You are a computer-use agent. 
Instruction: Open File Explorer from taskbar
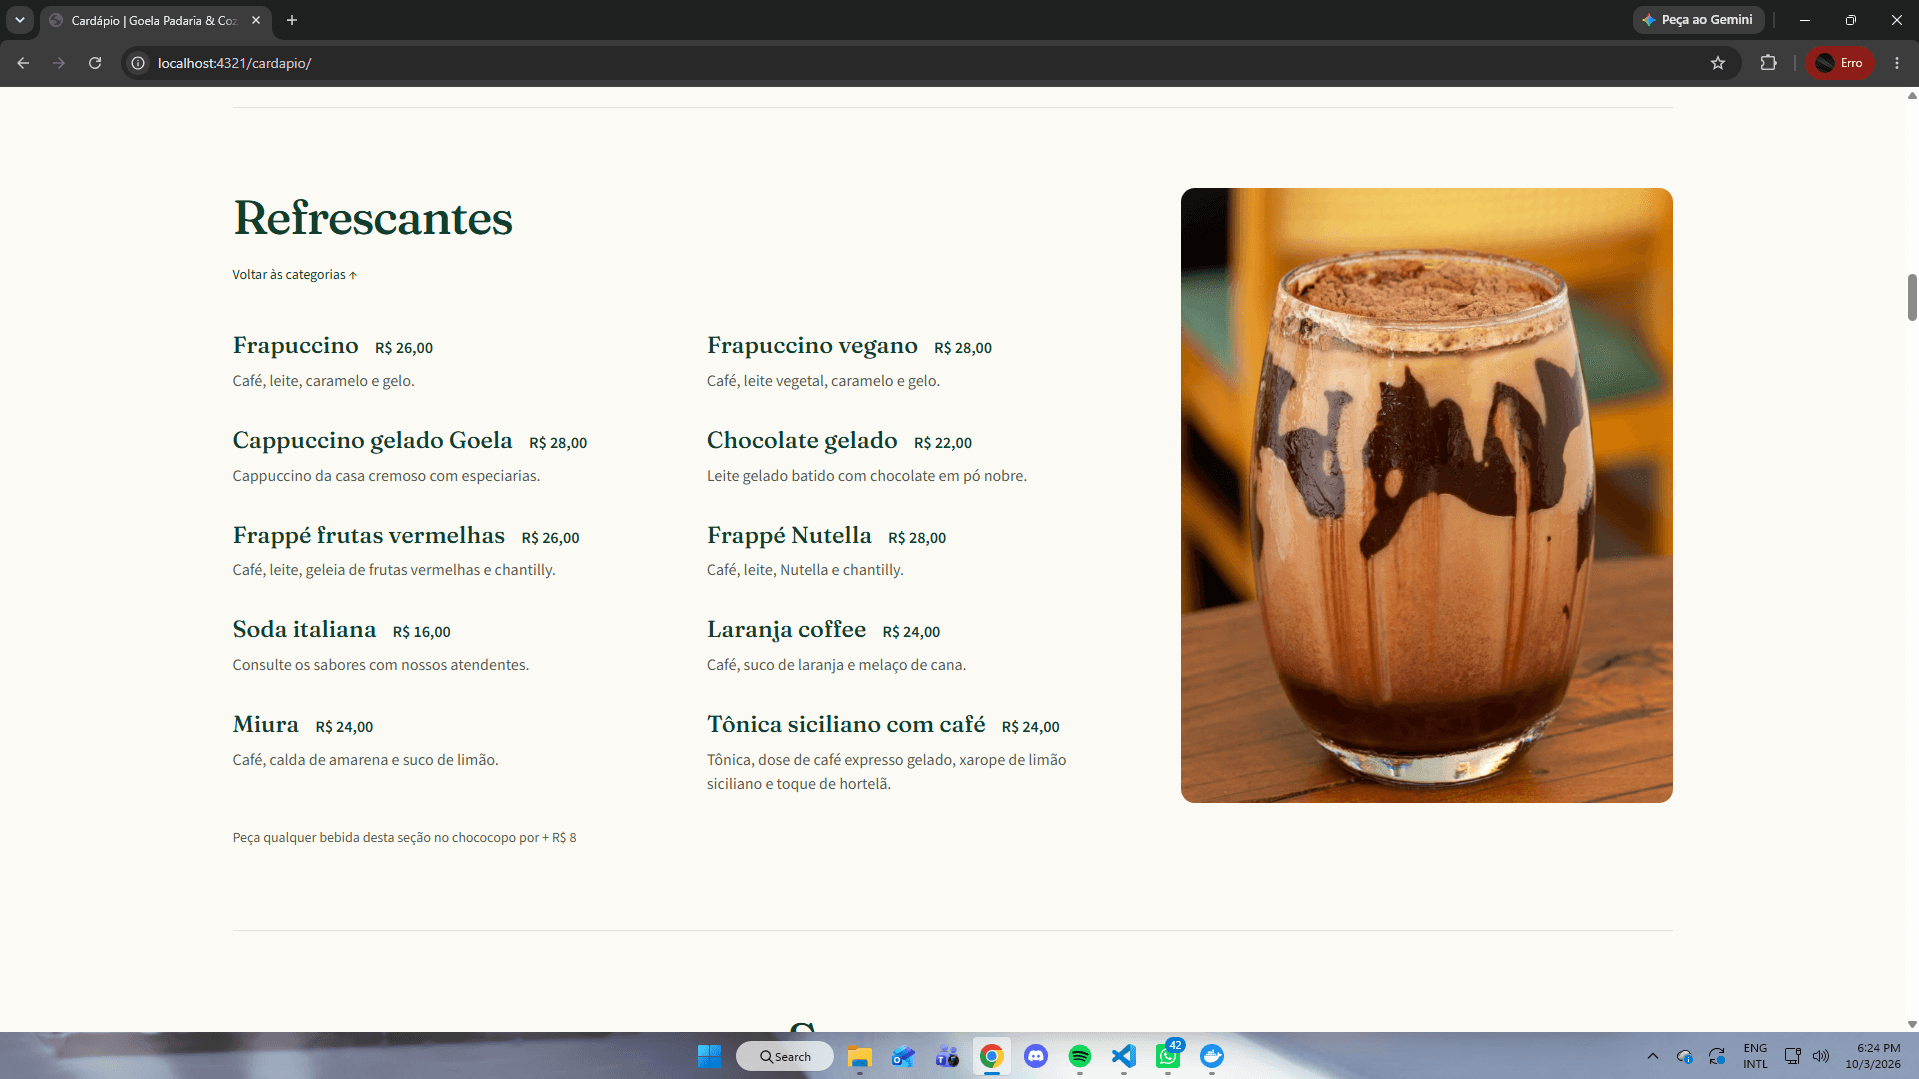point(860,1056)
